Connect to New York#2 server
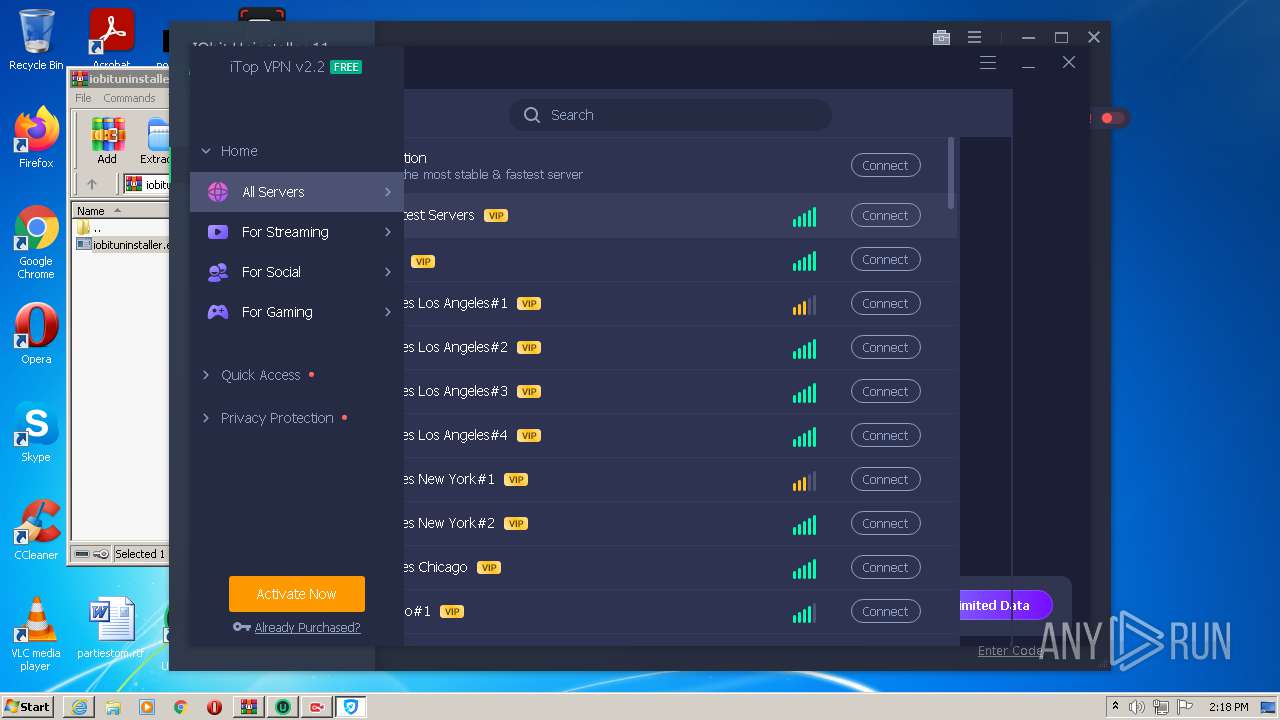The image size is (1280, 720). click(x=885, y=524)
